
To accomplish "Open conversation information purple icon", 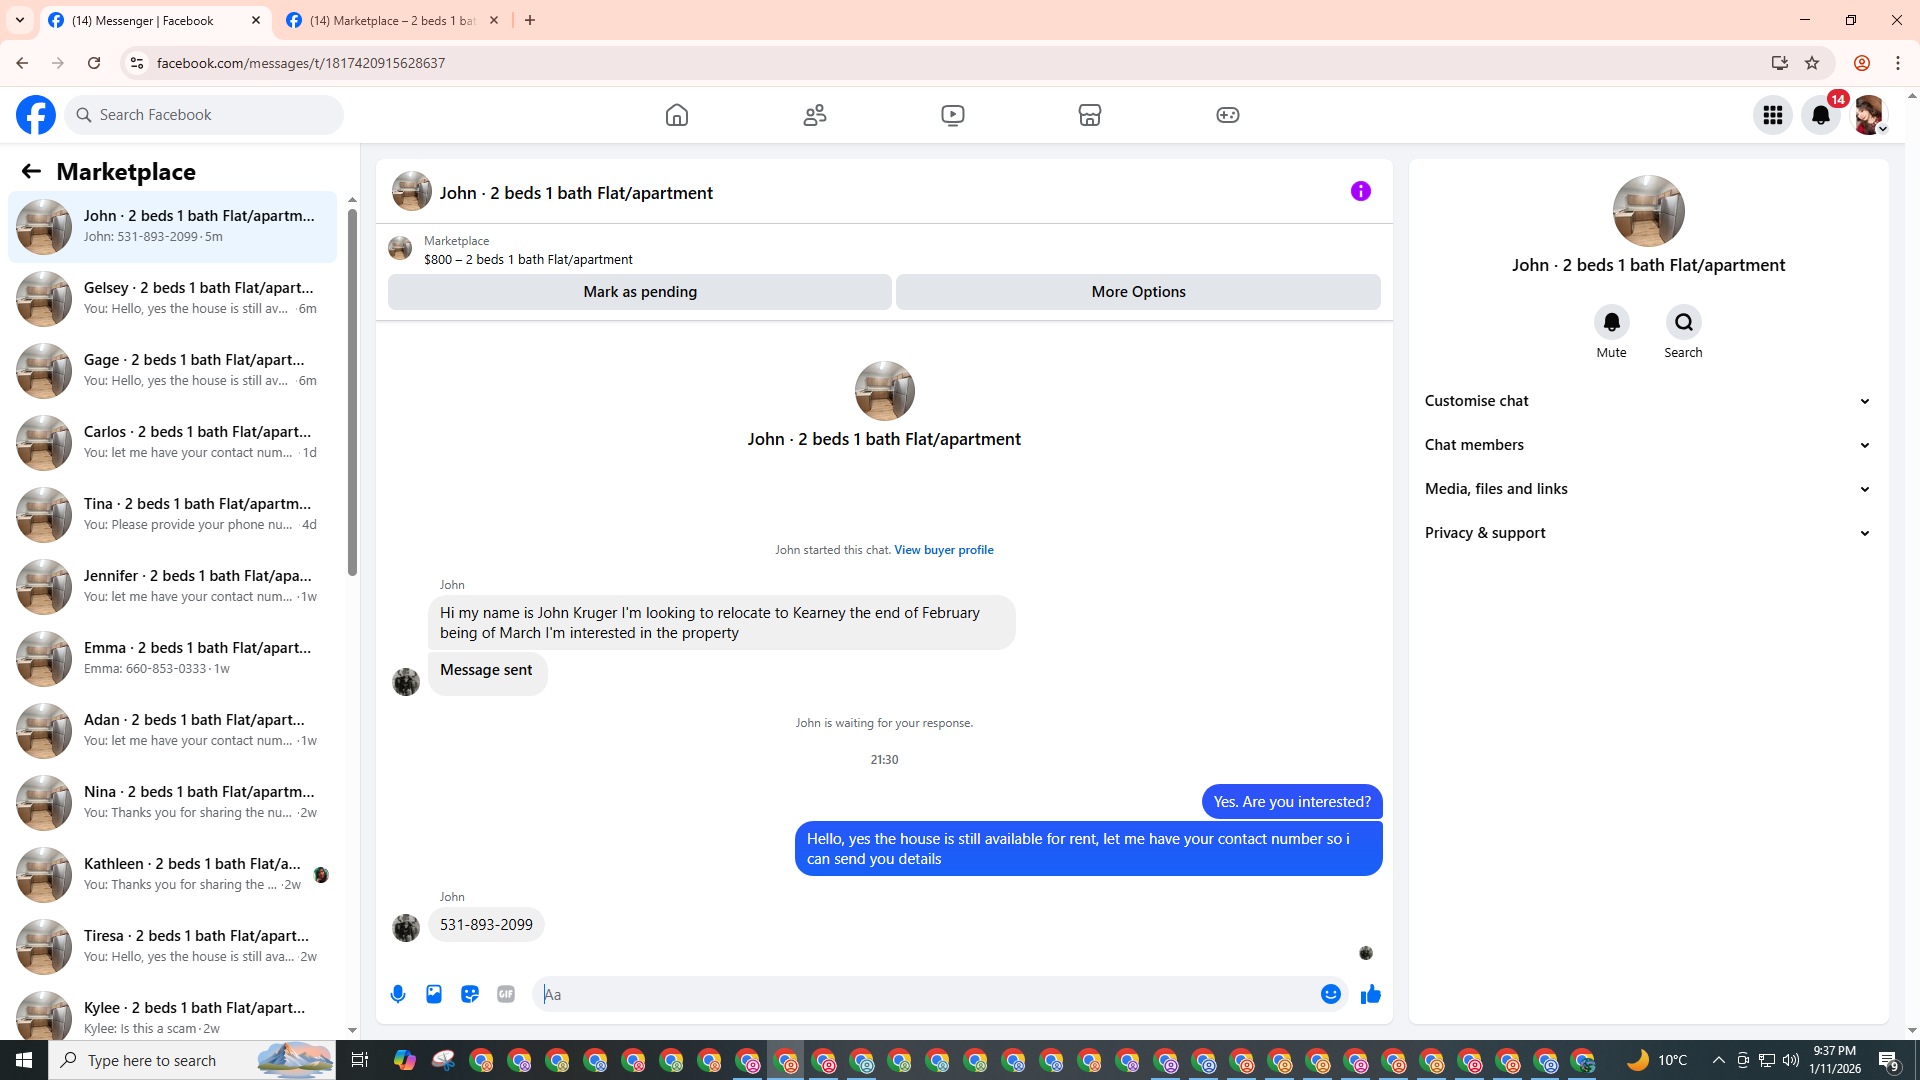I will coord(1361,191).
